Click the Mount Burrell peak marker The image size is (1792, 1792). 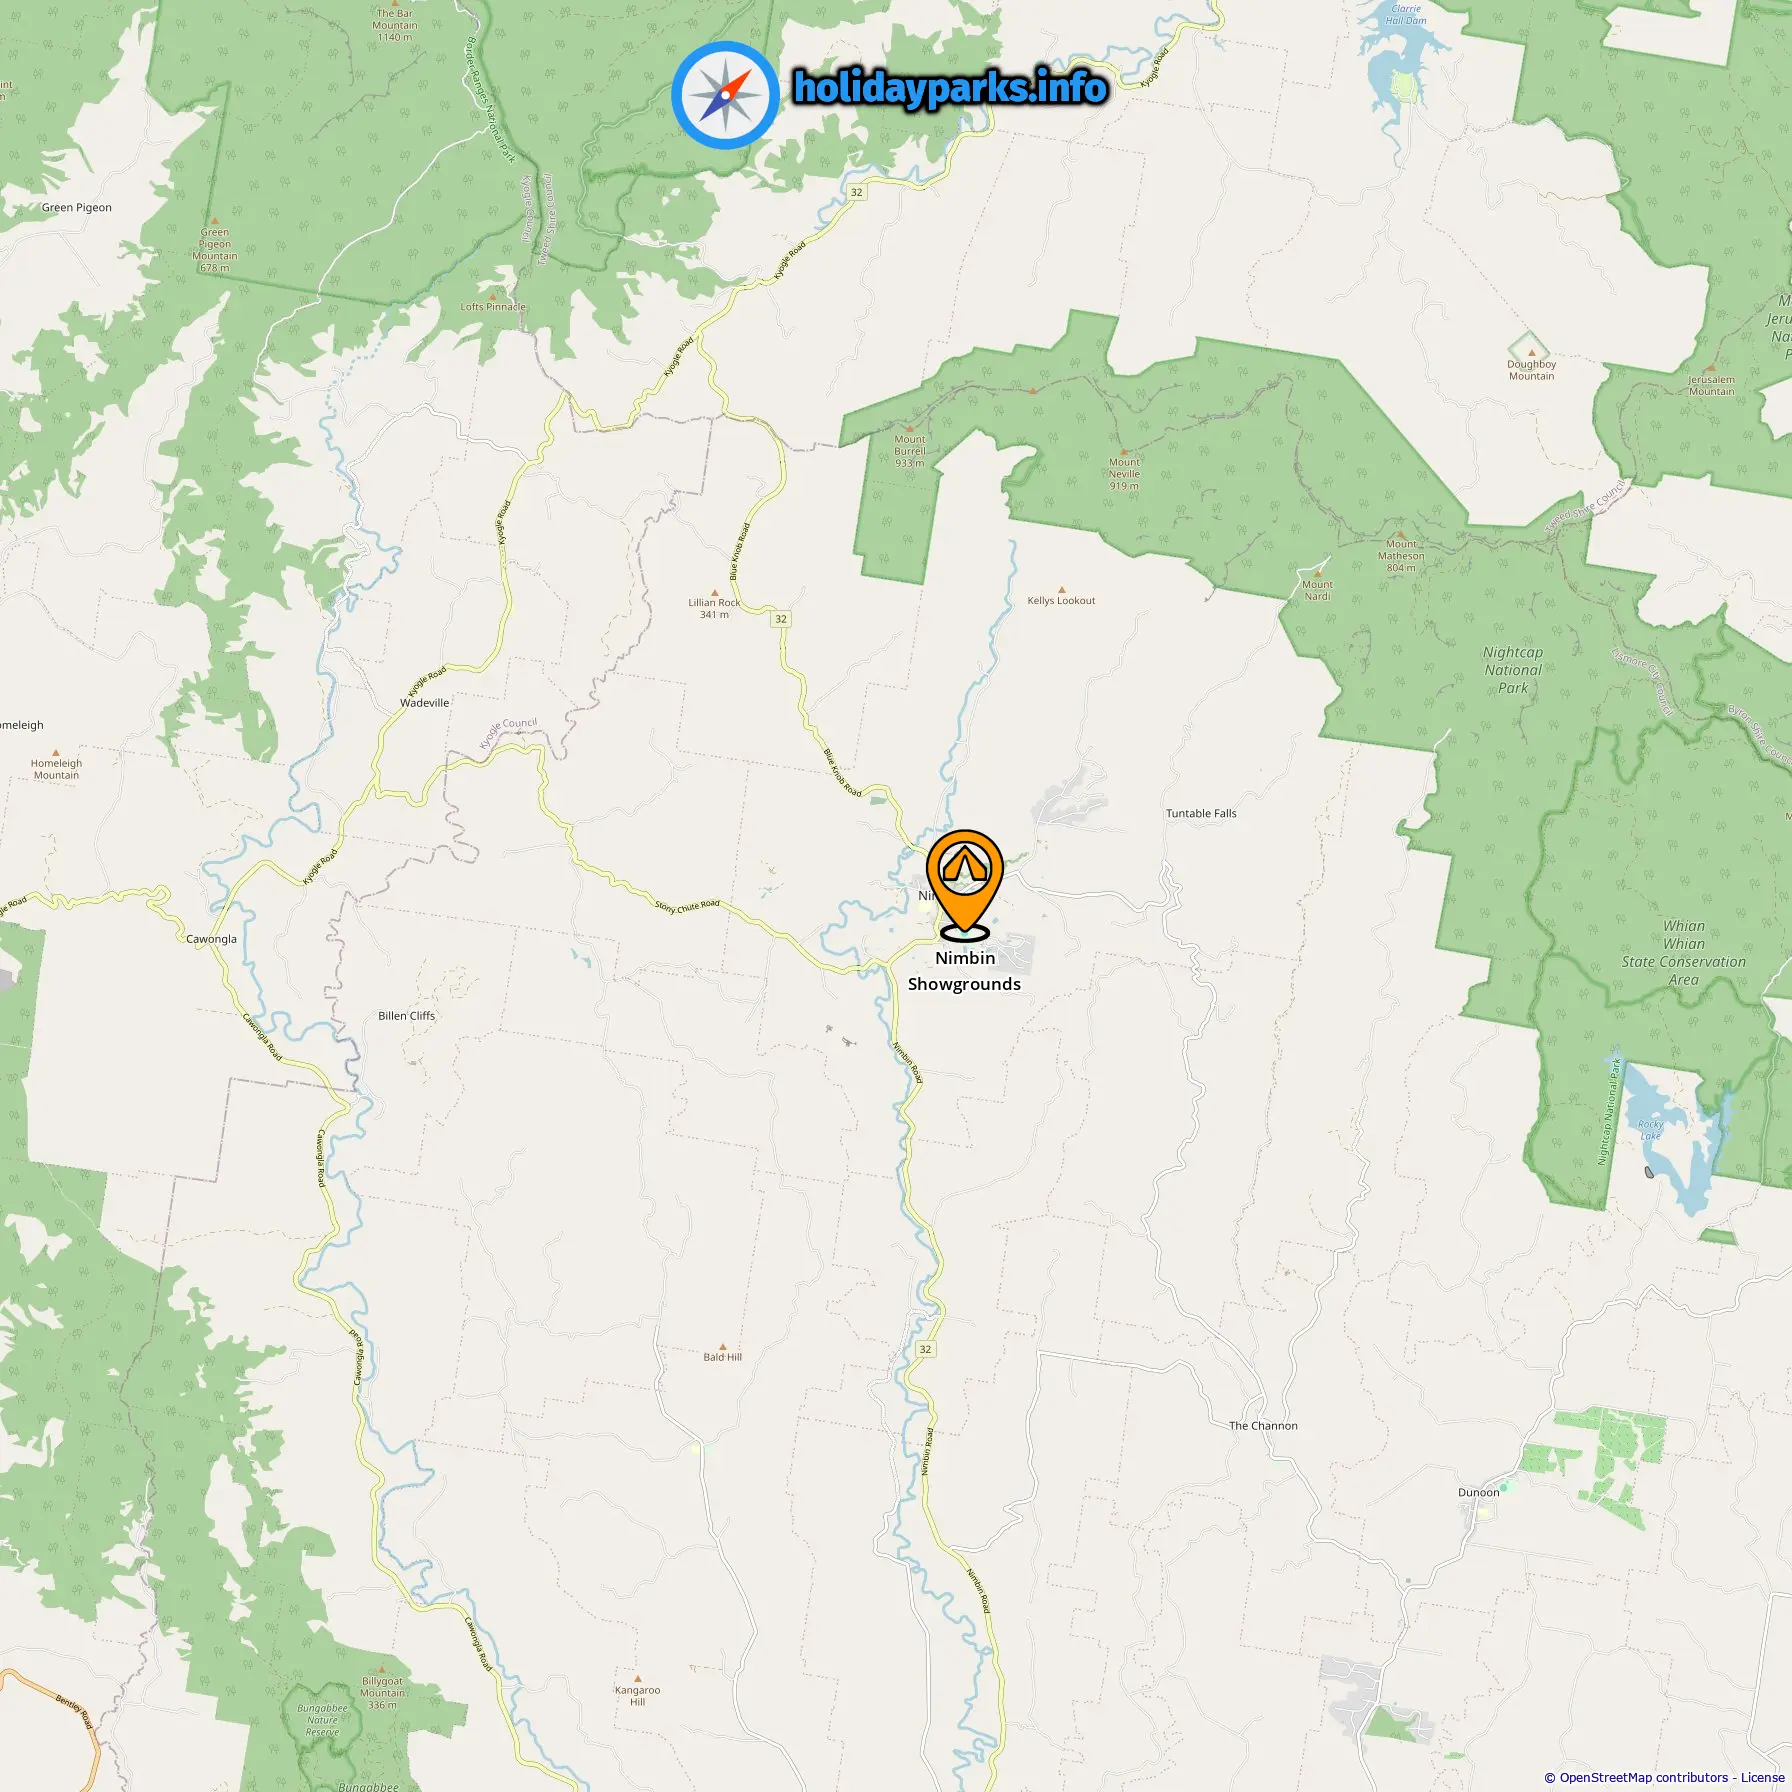pos(909,428)
